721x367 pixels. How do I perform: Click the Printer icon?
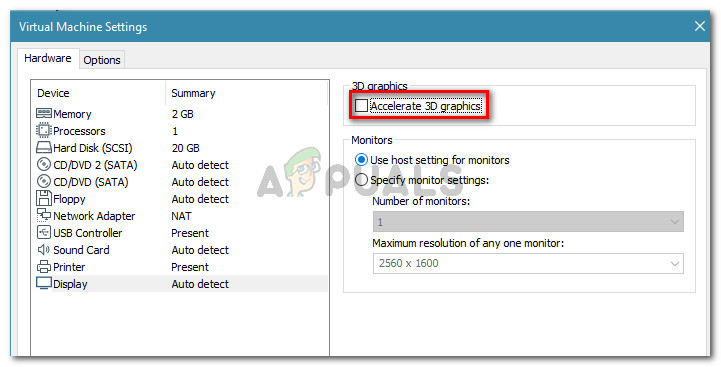pos(44,266)
